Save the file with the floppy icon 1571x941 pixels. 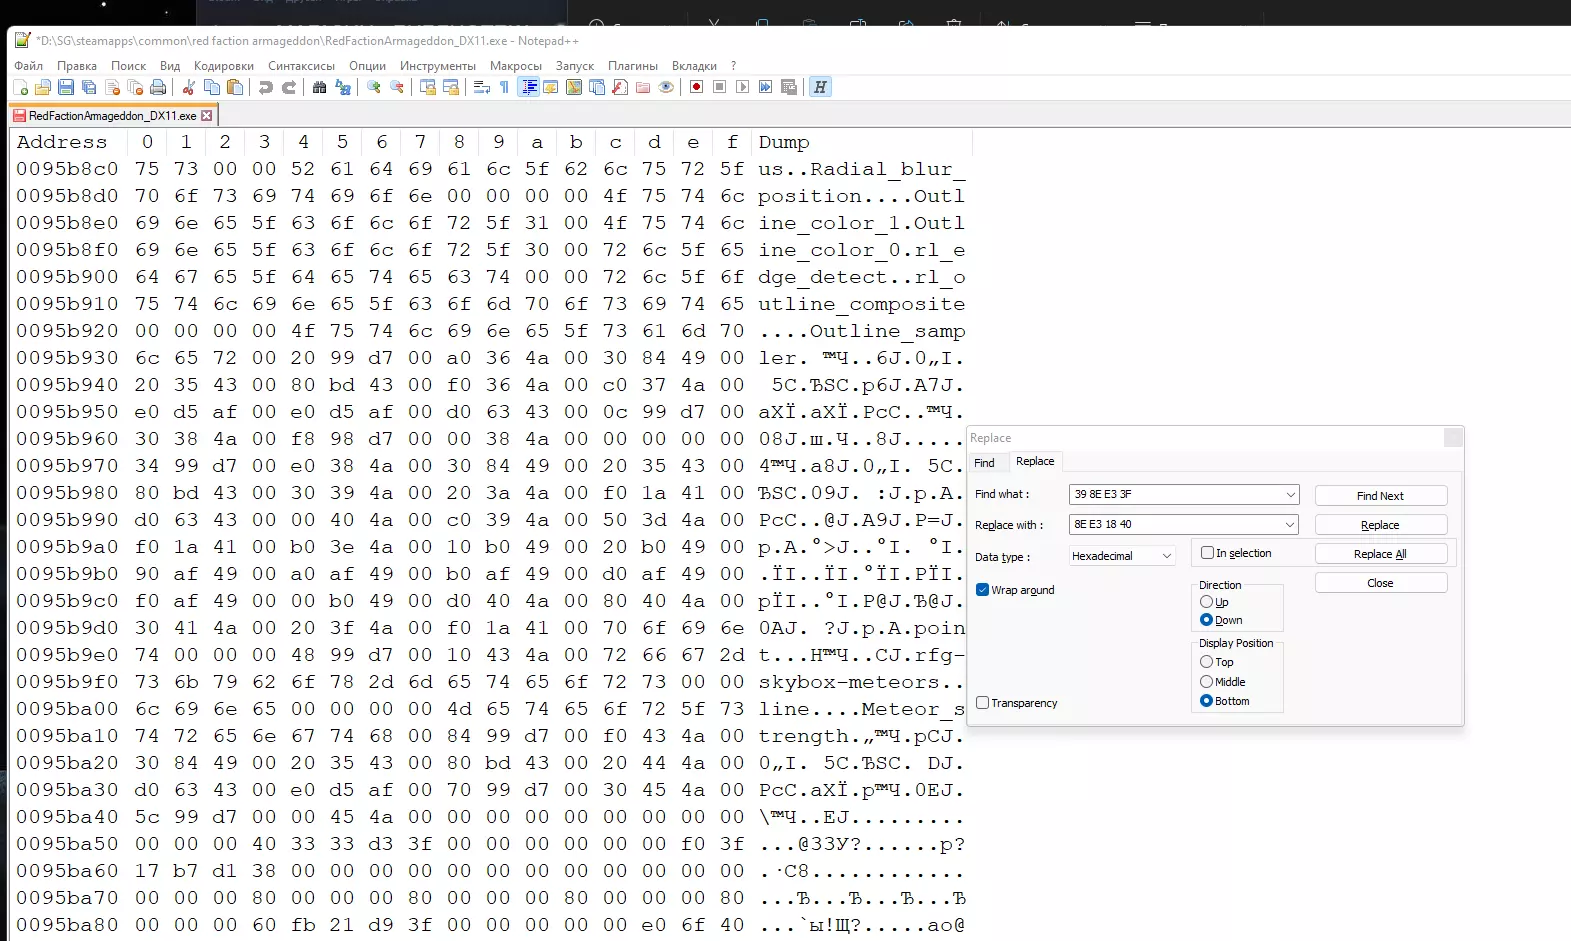[66, 87]
